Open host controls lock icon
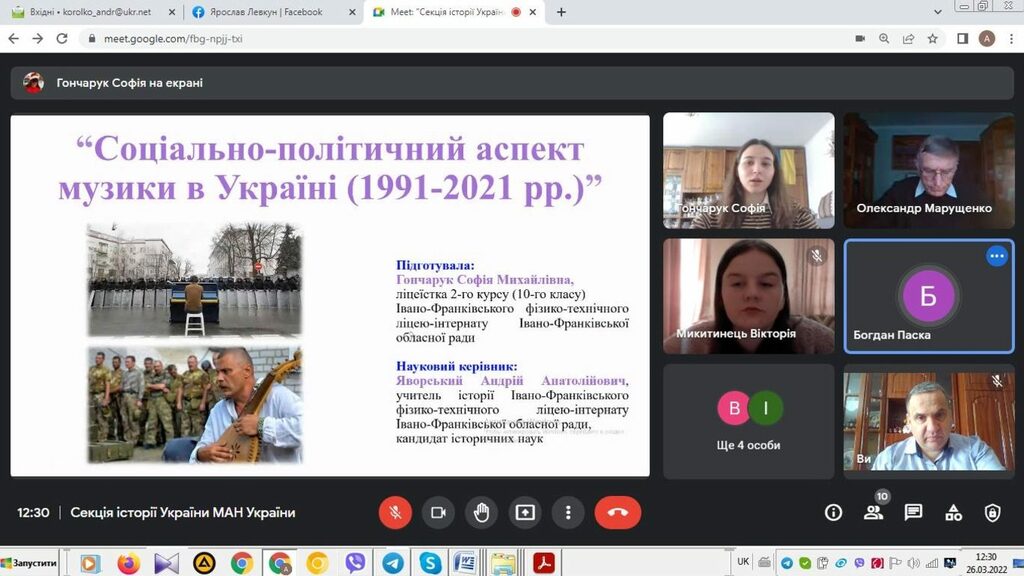 992,513
